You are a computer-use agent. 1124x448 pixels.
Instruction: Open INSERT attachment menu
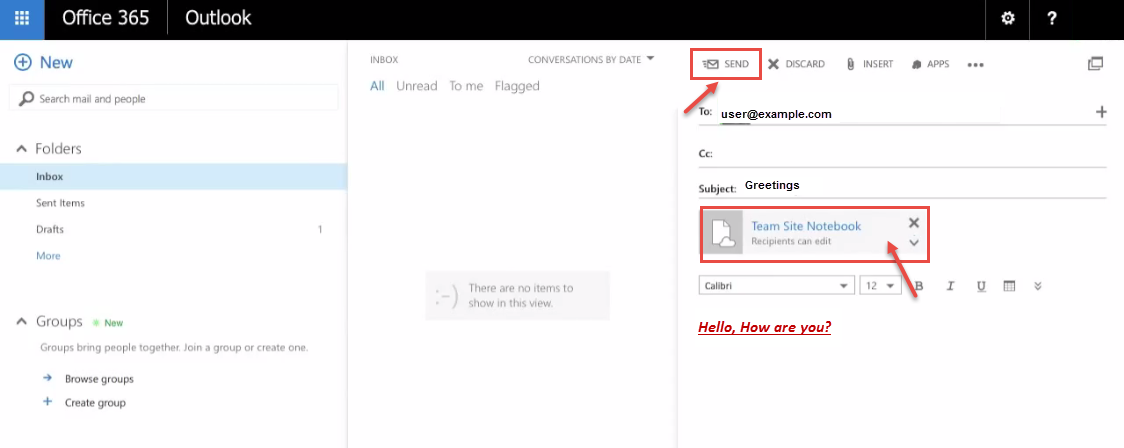pos(870,64)
